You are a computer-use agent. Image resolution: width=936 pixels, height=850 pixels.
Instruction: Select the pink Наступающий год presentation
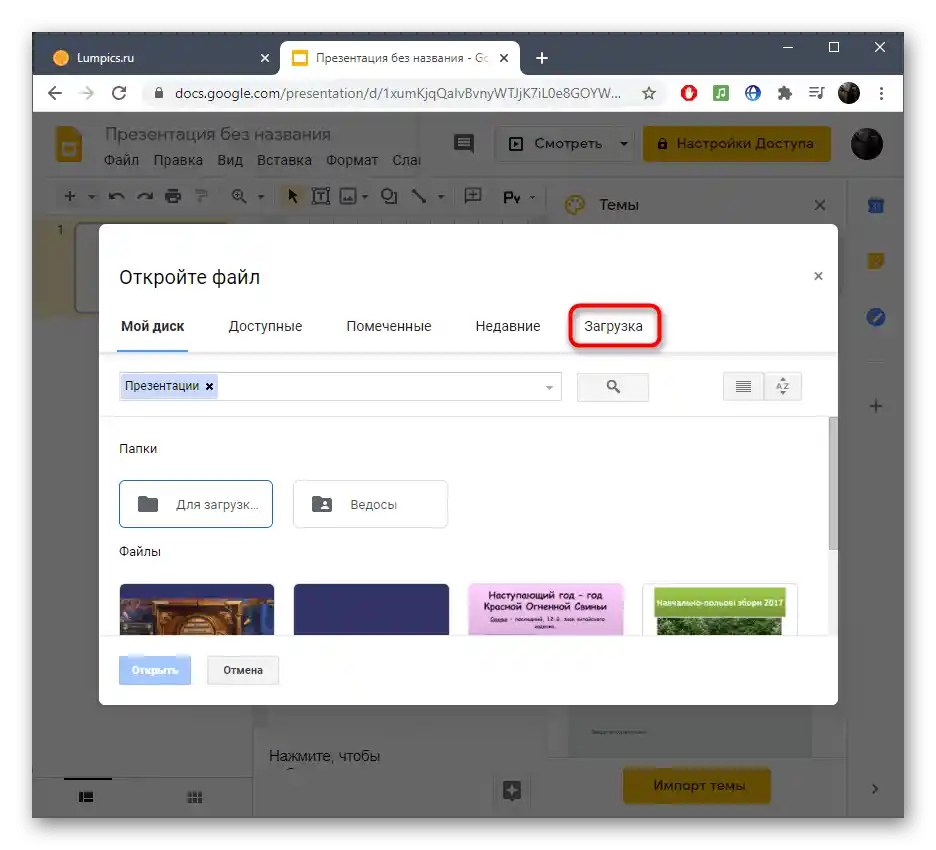click(545, 609)
